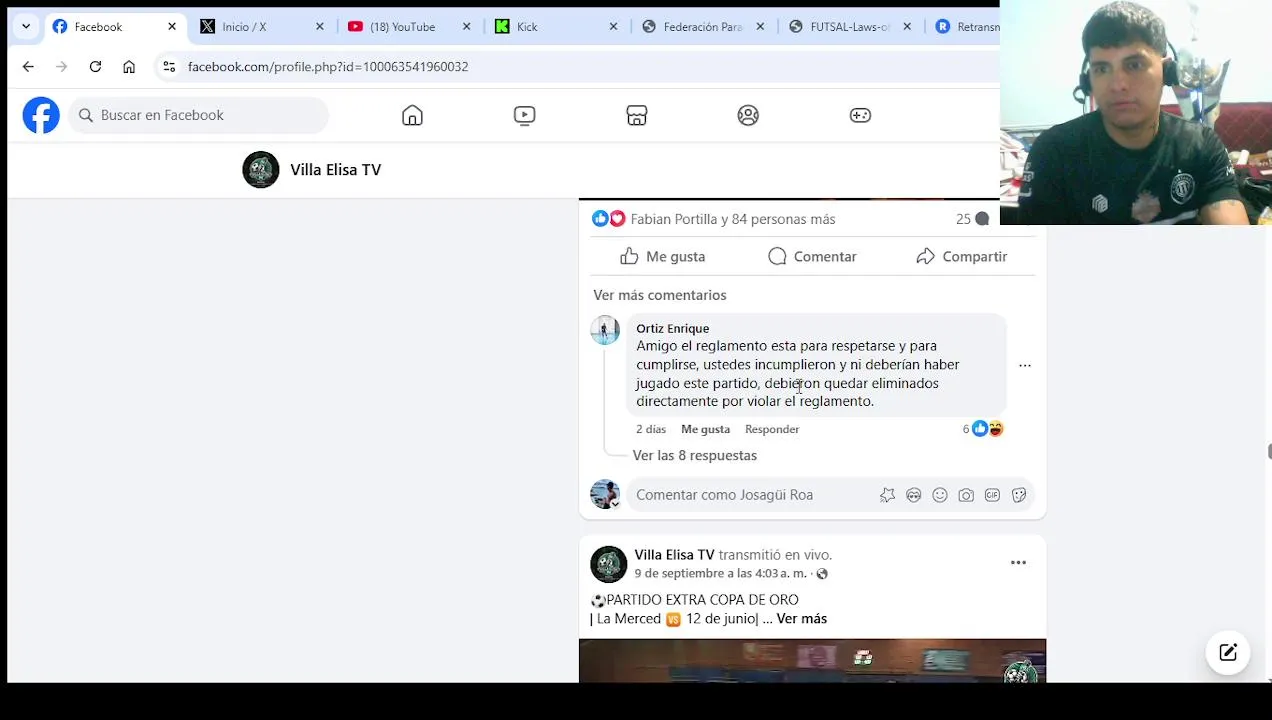Switch to the Retransm tab
Image resolution: width=1272 pixels, height=720 pixels.
(965, 27)
